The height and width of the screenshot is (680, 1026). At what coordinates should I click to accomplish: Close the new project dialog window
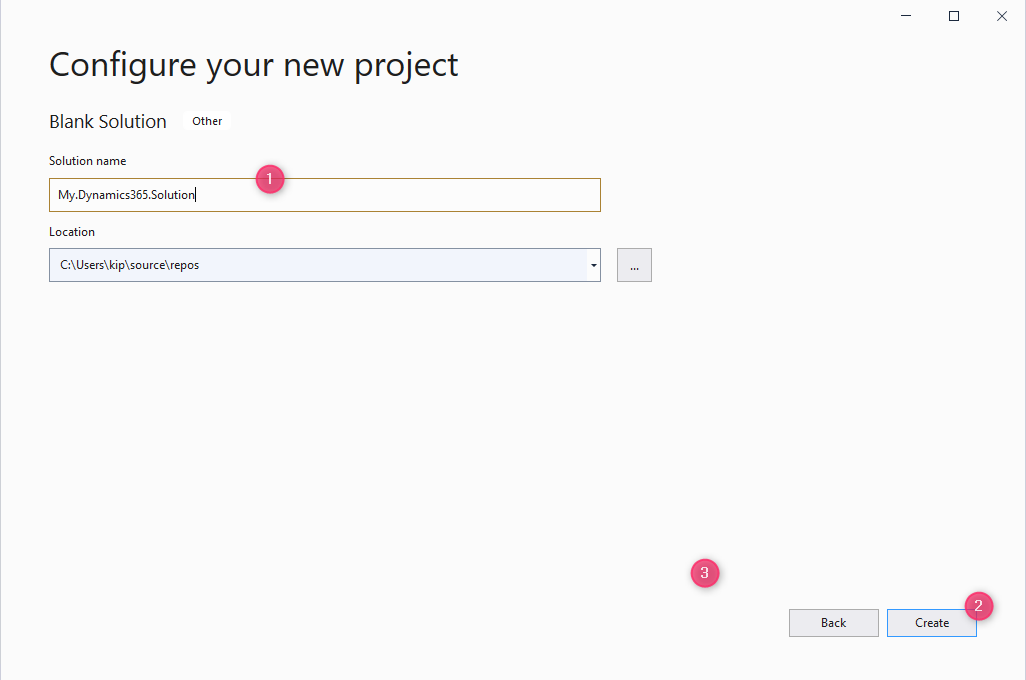click(x=1002, y=16)
